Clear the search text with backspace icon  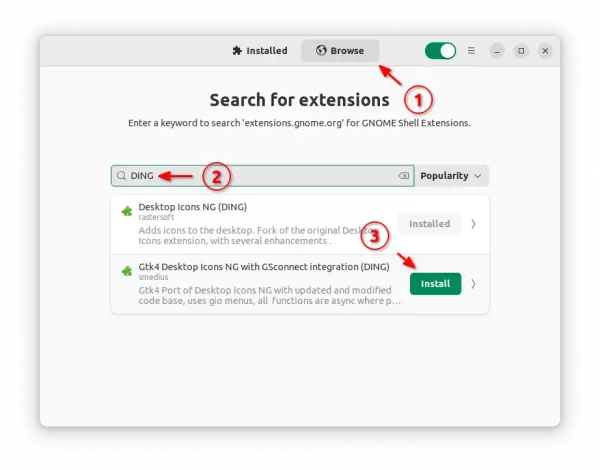404,176
